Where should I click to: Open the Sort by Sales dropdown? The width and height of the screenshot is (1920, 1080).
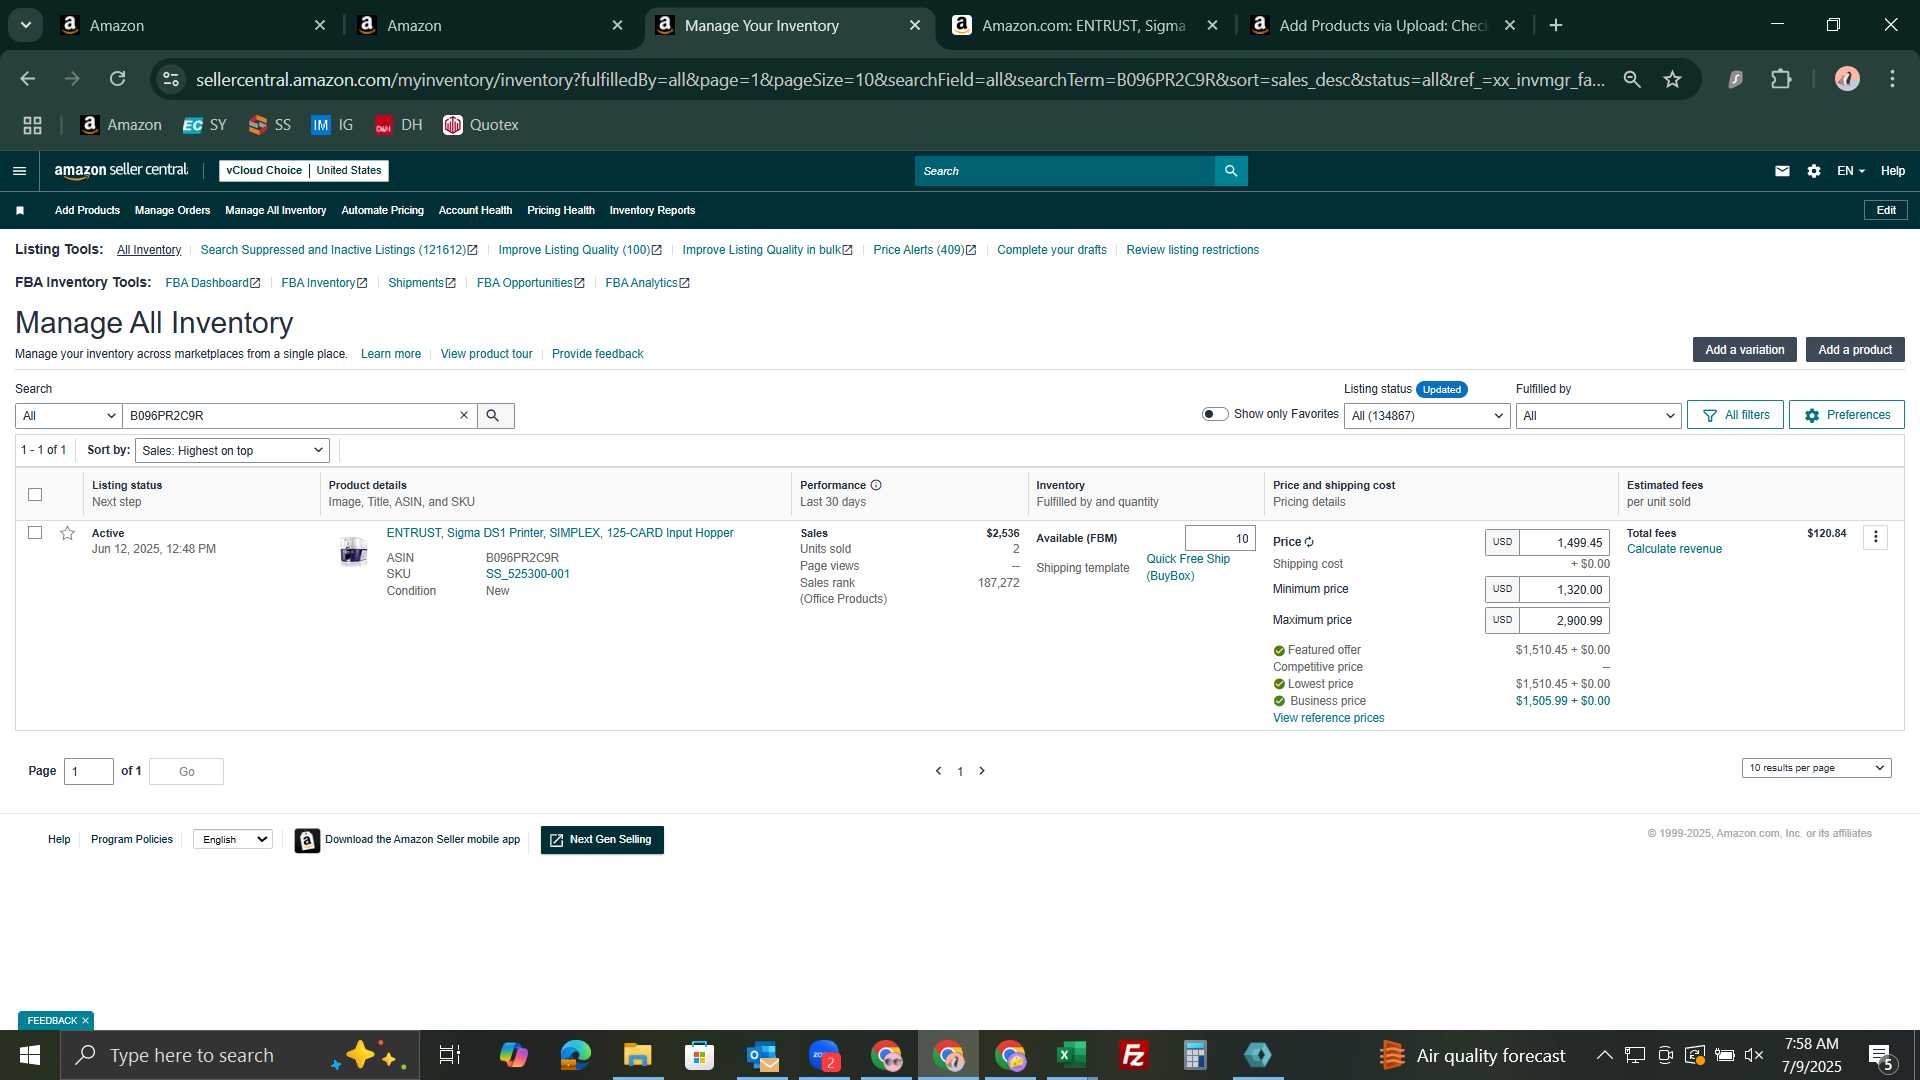(x=232, y=451)
